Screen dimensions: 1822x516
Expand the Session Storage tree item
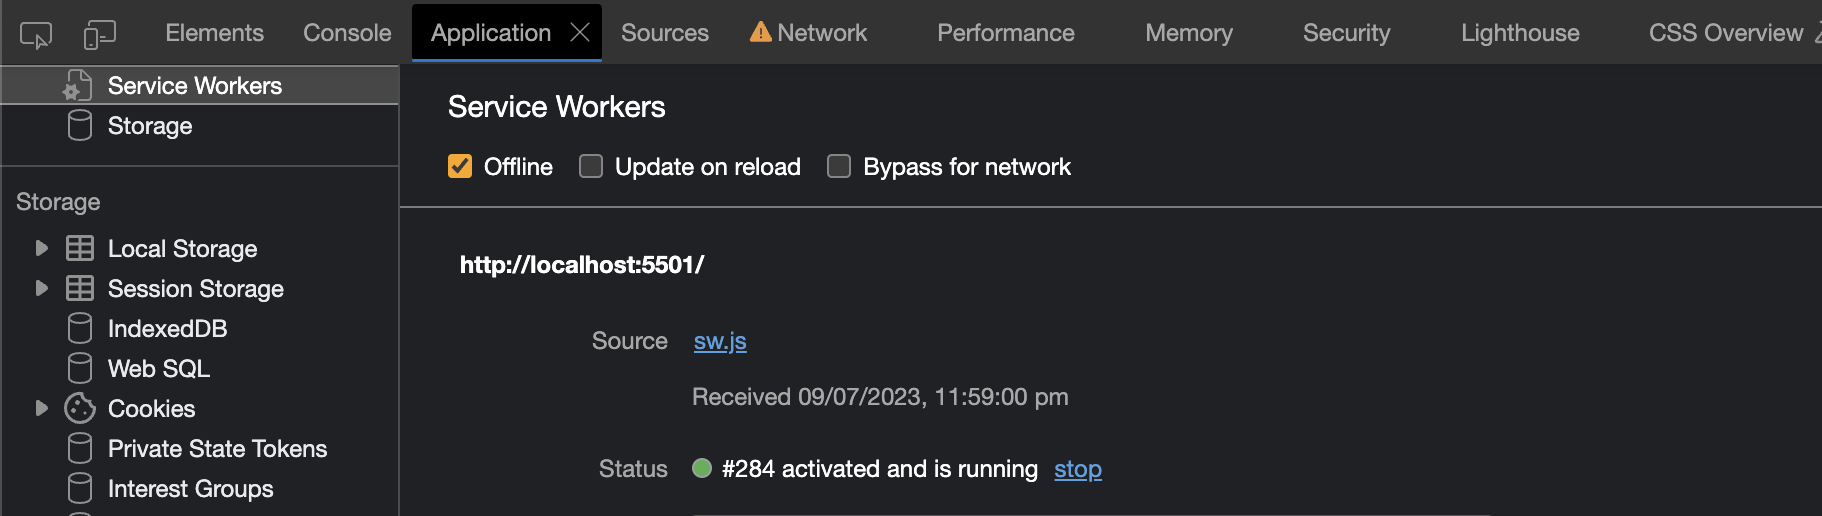pos(41,288)
